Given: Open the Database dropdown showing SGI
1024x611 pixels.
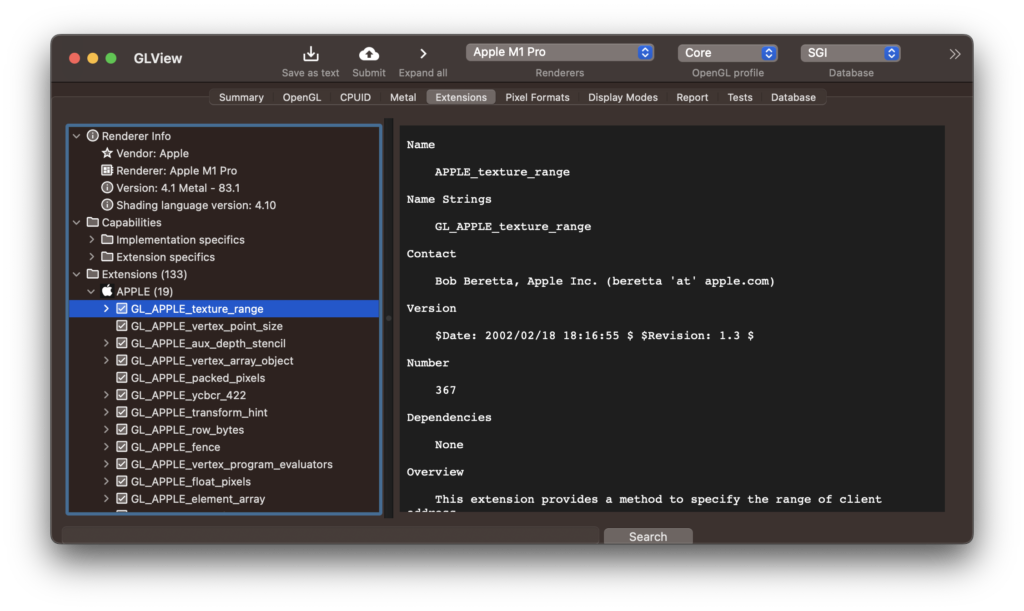Looking at the screenshot, I should 850,53.
